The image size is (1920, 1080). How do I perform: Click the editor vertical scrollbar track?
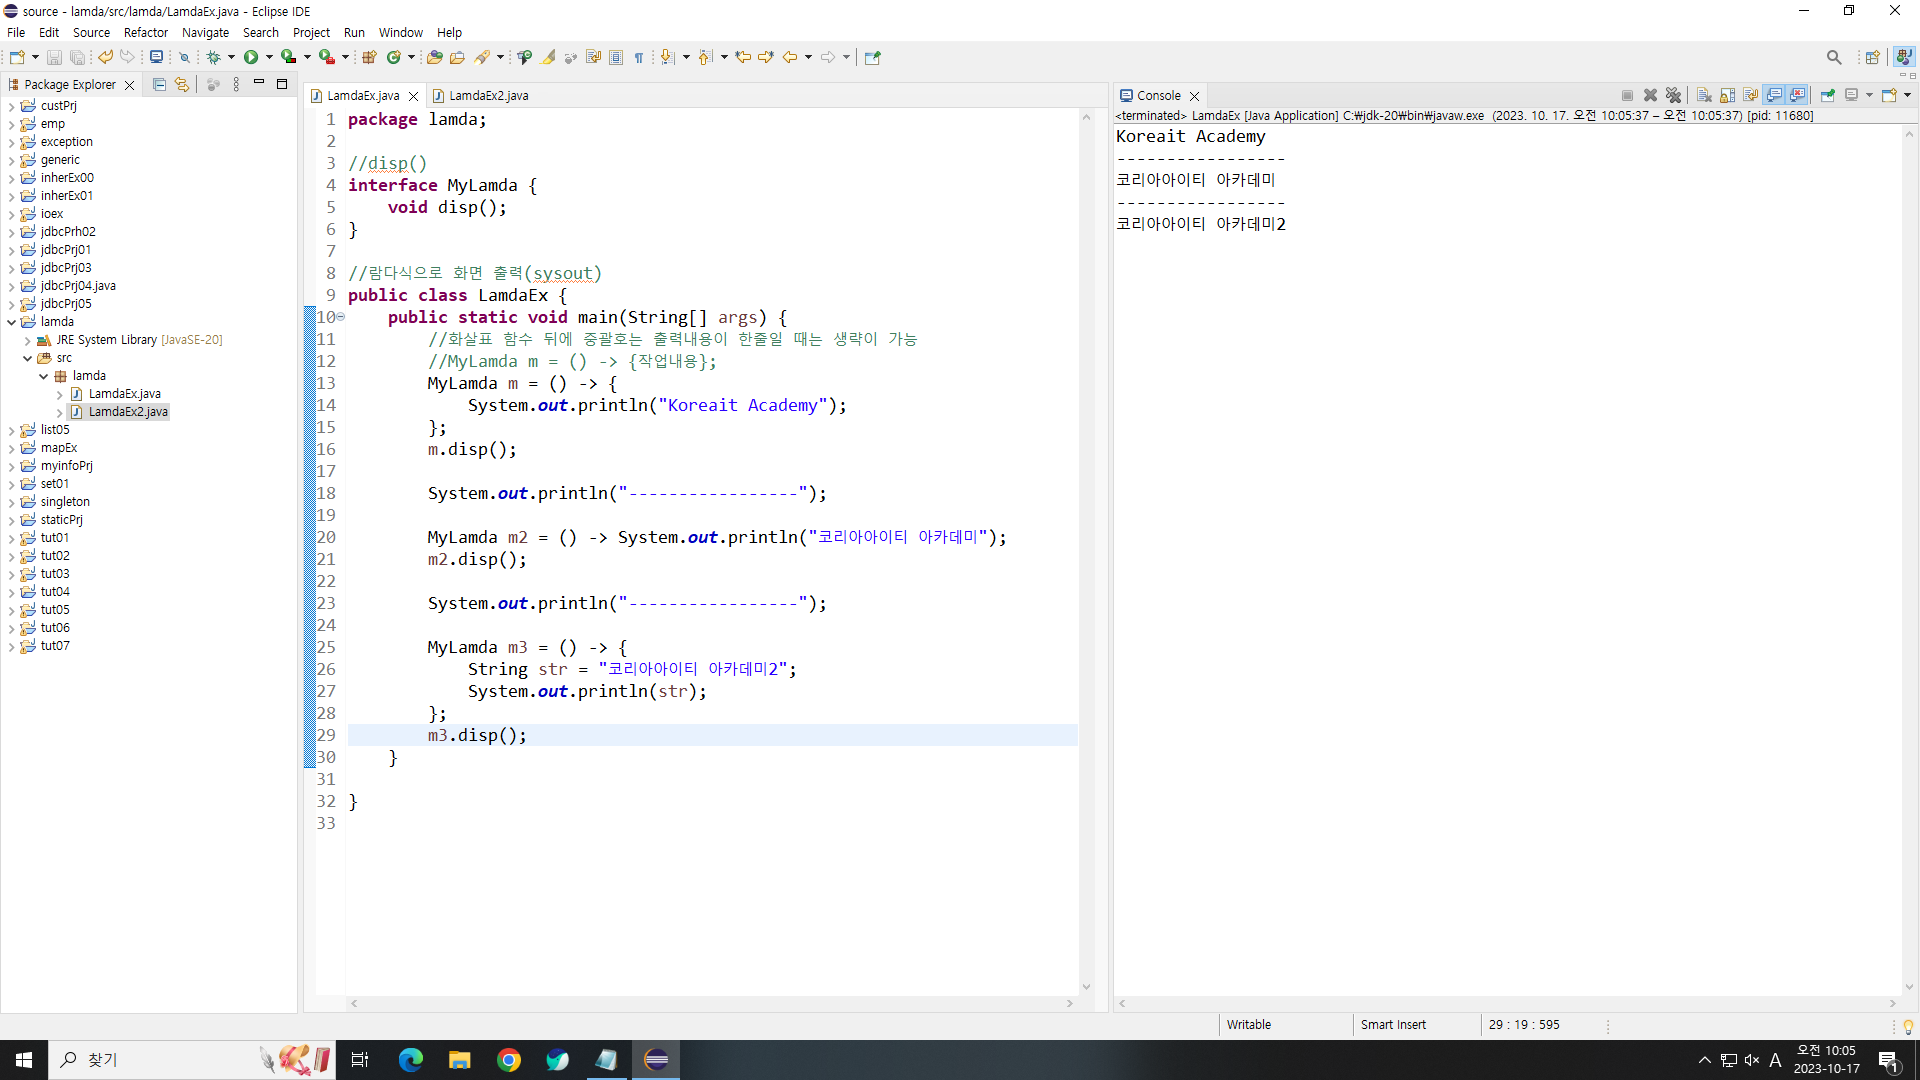tap(1086, 550)
